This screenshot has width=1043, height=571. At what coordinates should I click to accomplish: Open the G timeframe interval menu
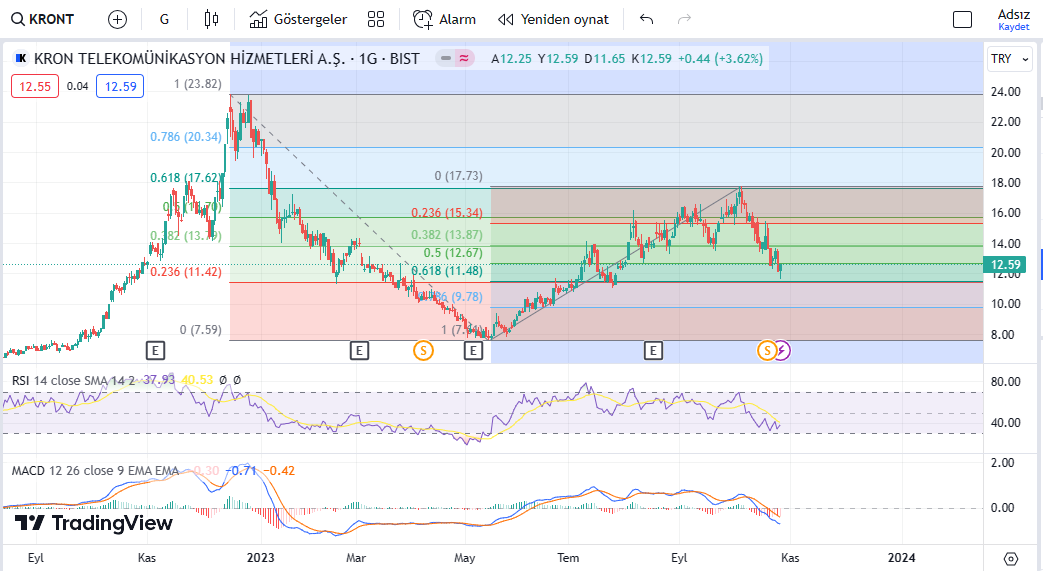(164, 19)
